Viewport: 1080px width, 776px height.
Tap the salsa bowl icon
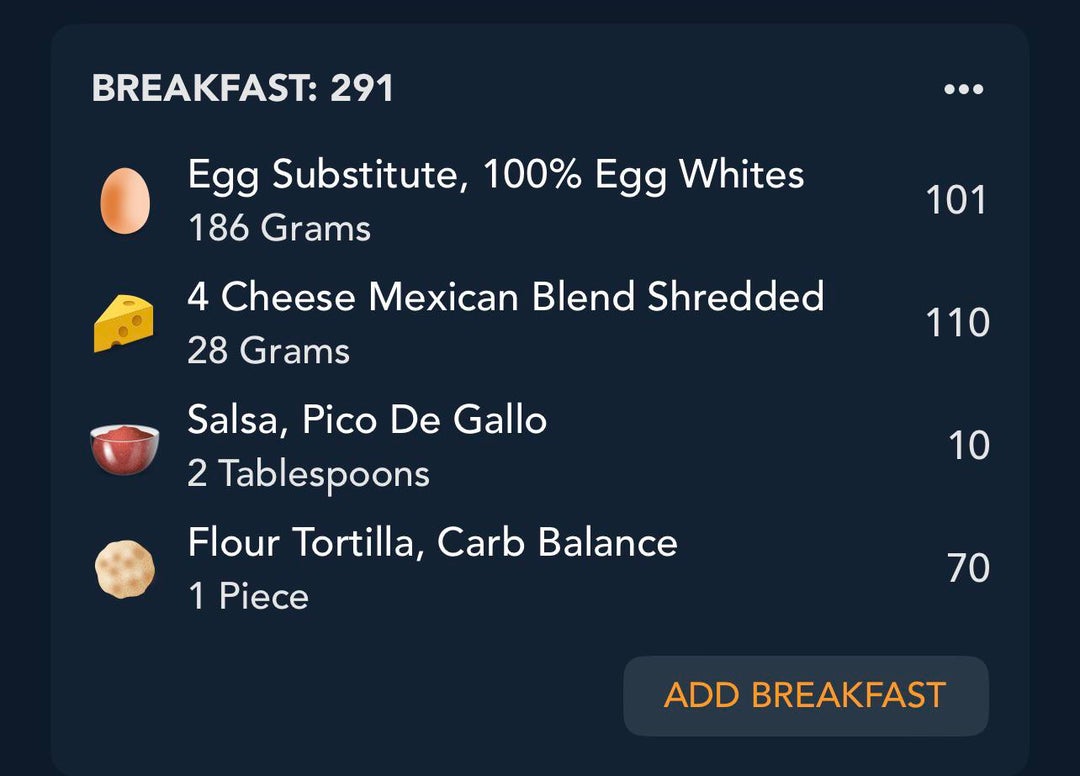(125, 450)
